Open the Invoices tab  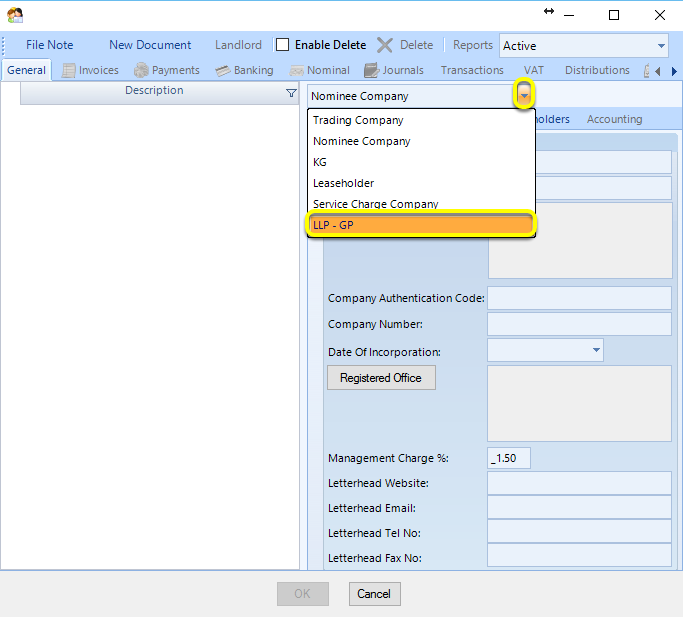point(90,70)
